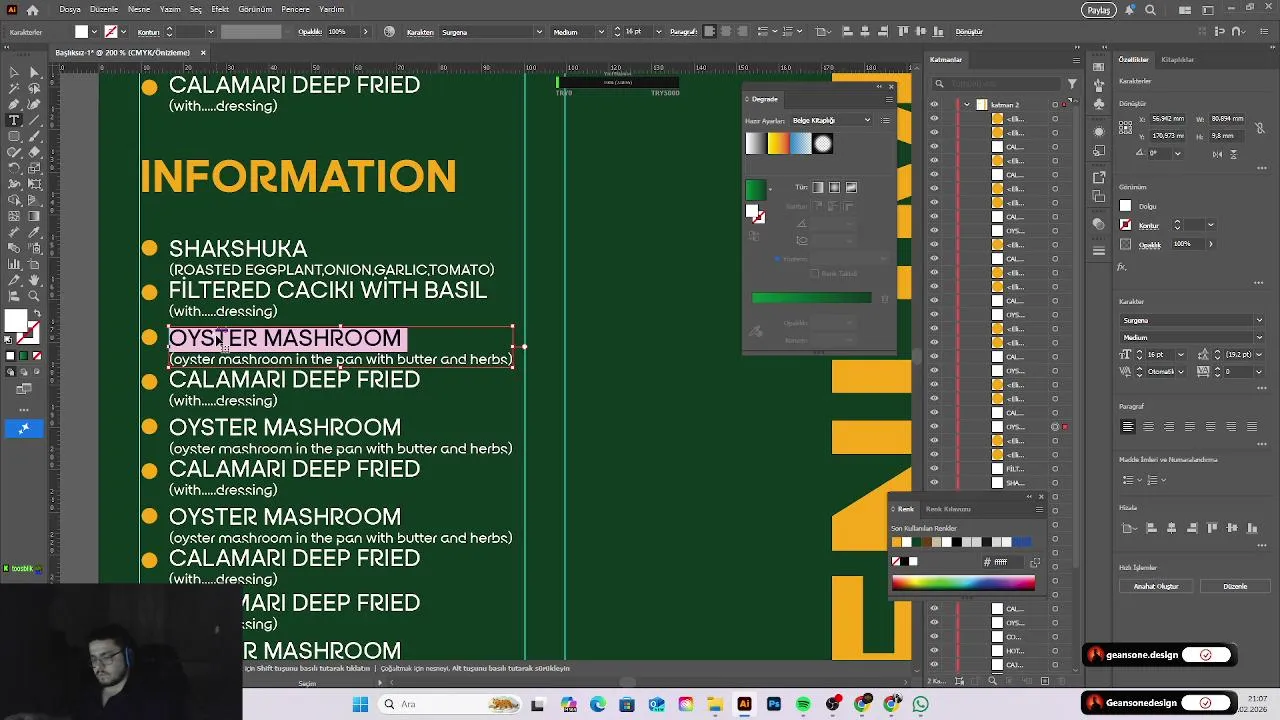Open the font size dropdown in control bar
Image resolution: width=1280 pixels, height=720 pixels.
[x=659, y=32]
